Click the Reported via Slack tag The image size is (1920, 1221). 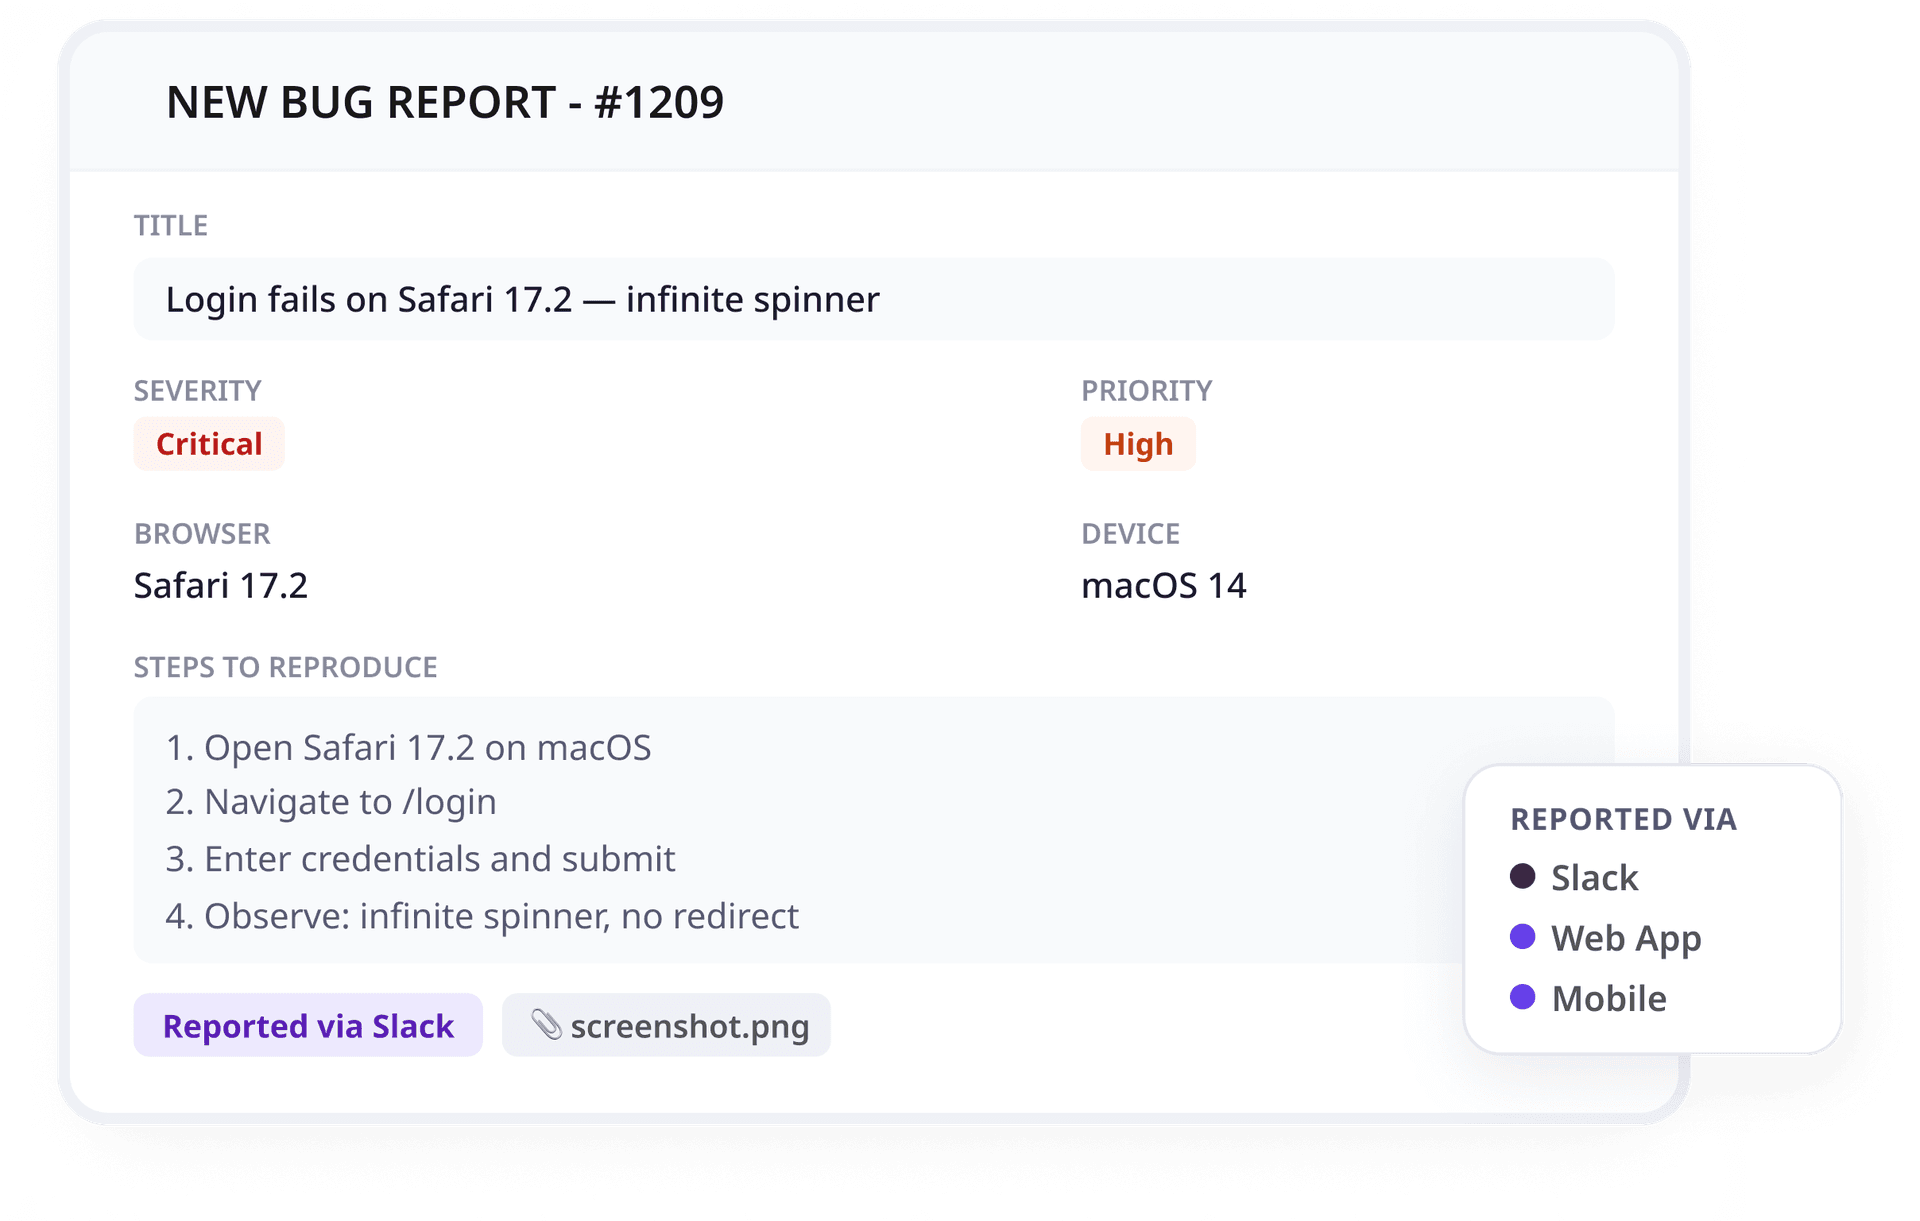(x=308, y=1025)
